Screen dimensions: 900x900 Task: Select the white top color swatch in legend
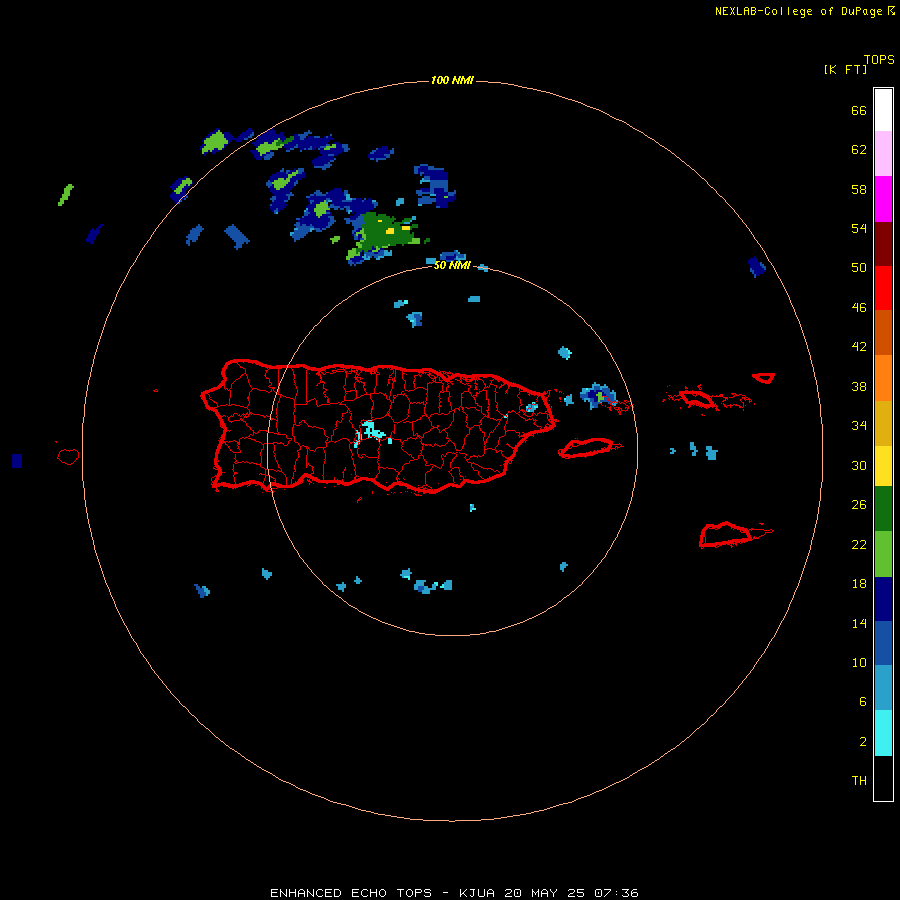click(883, 110)
